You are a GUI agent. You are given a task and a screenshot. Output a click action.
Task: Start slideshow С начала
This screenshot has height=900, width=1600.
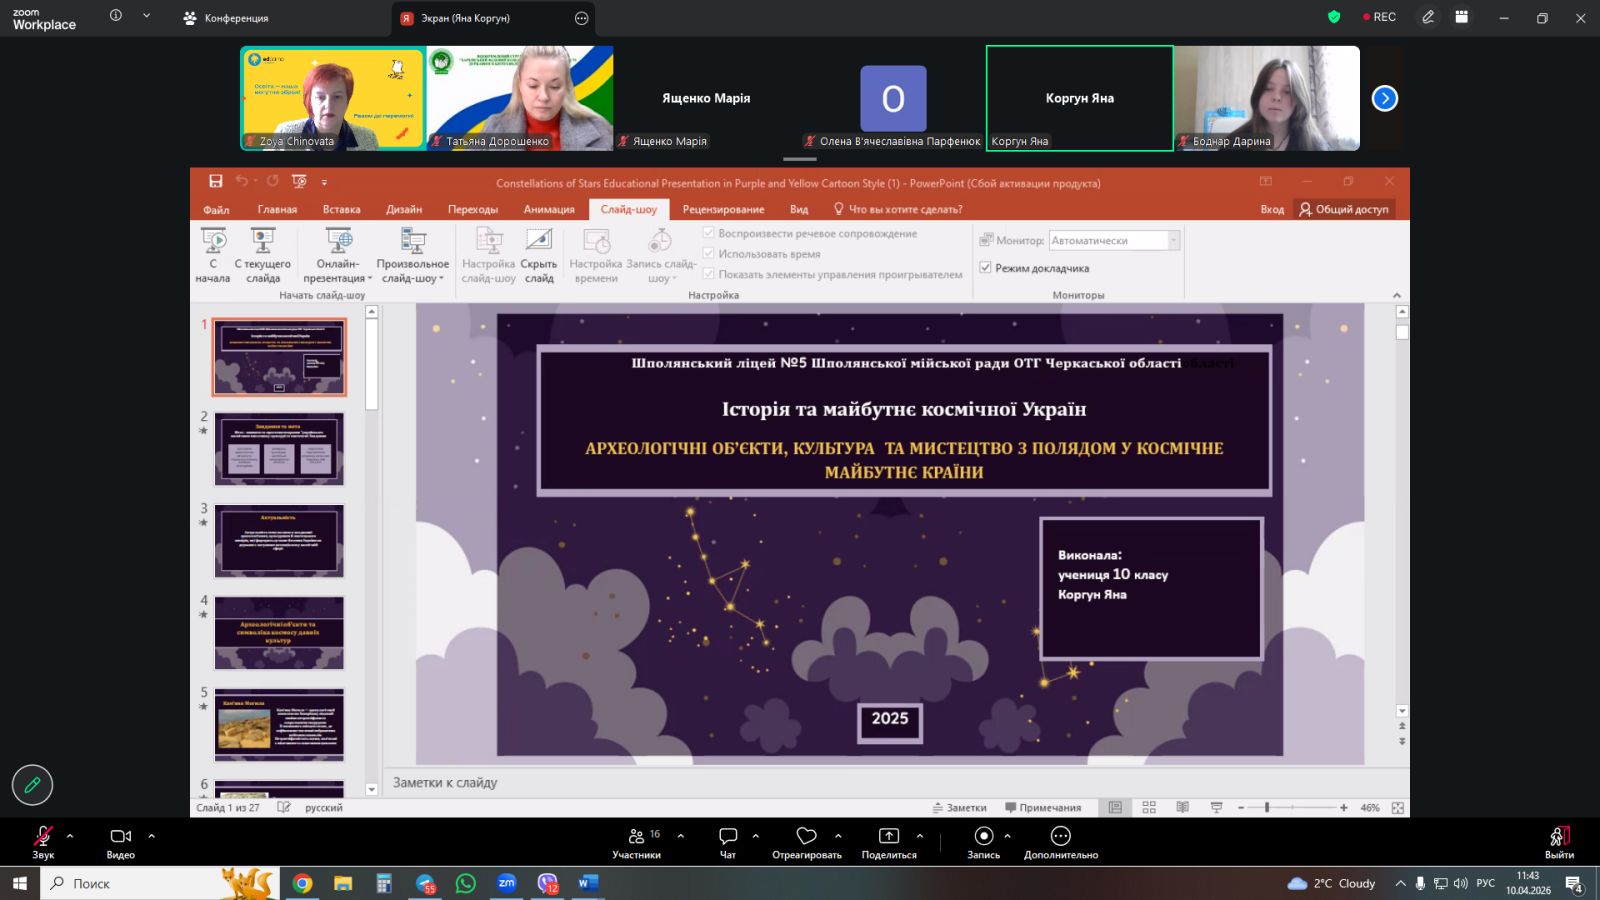(x=213, y=255)
